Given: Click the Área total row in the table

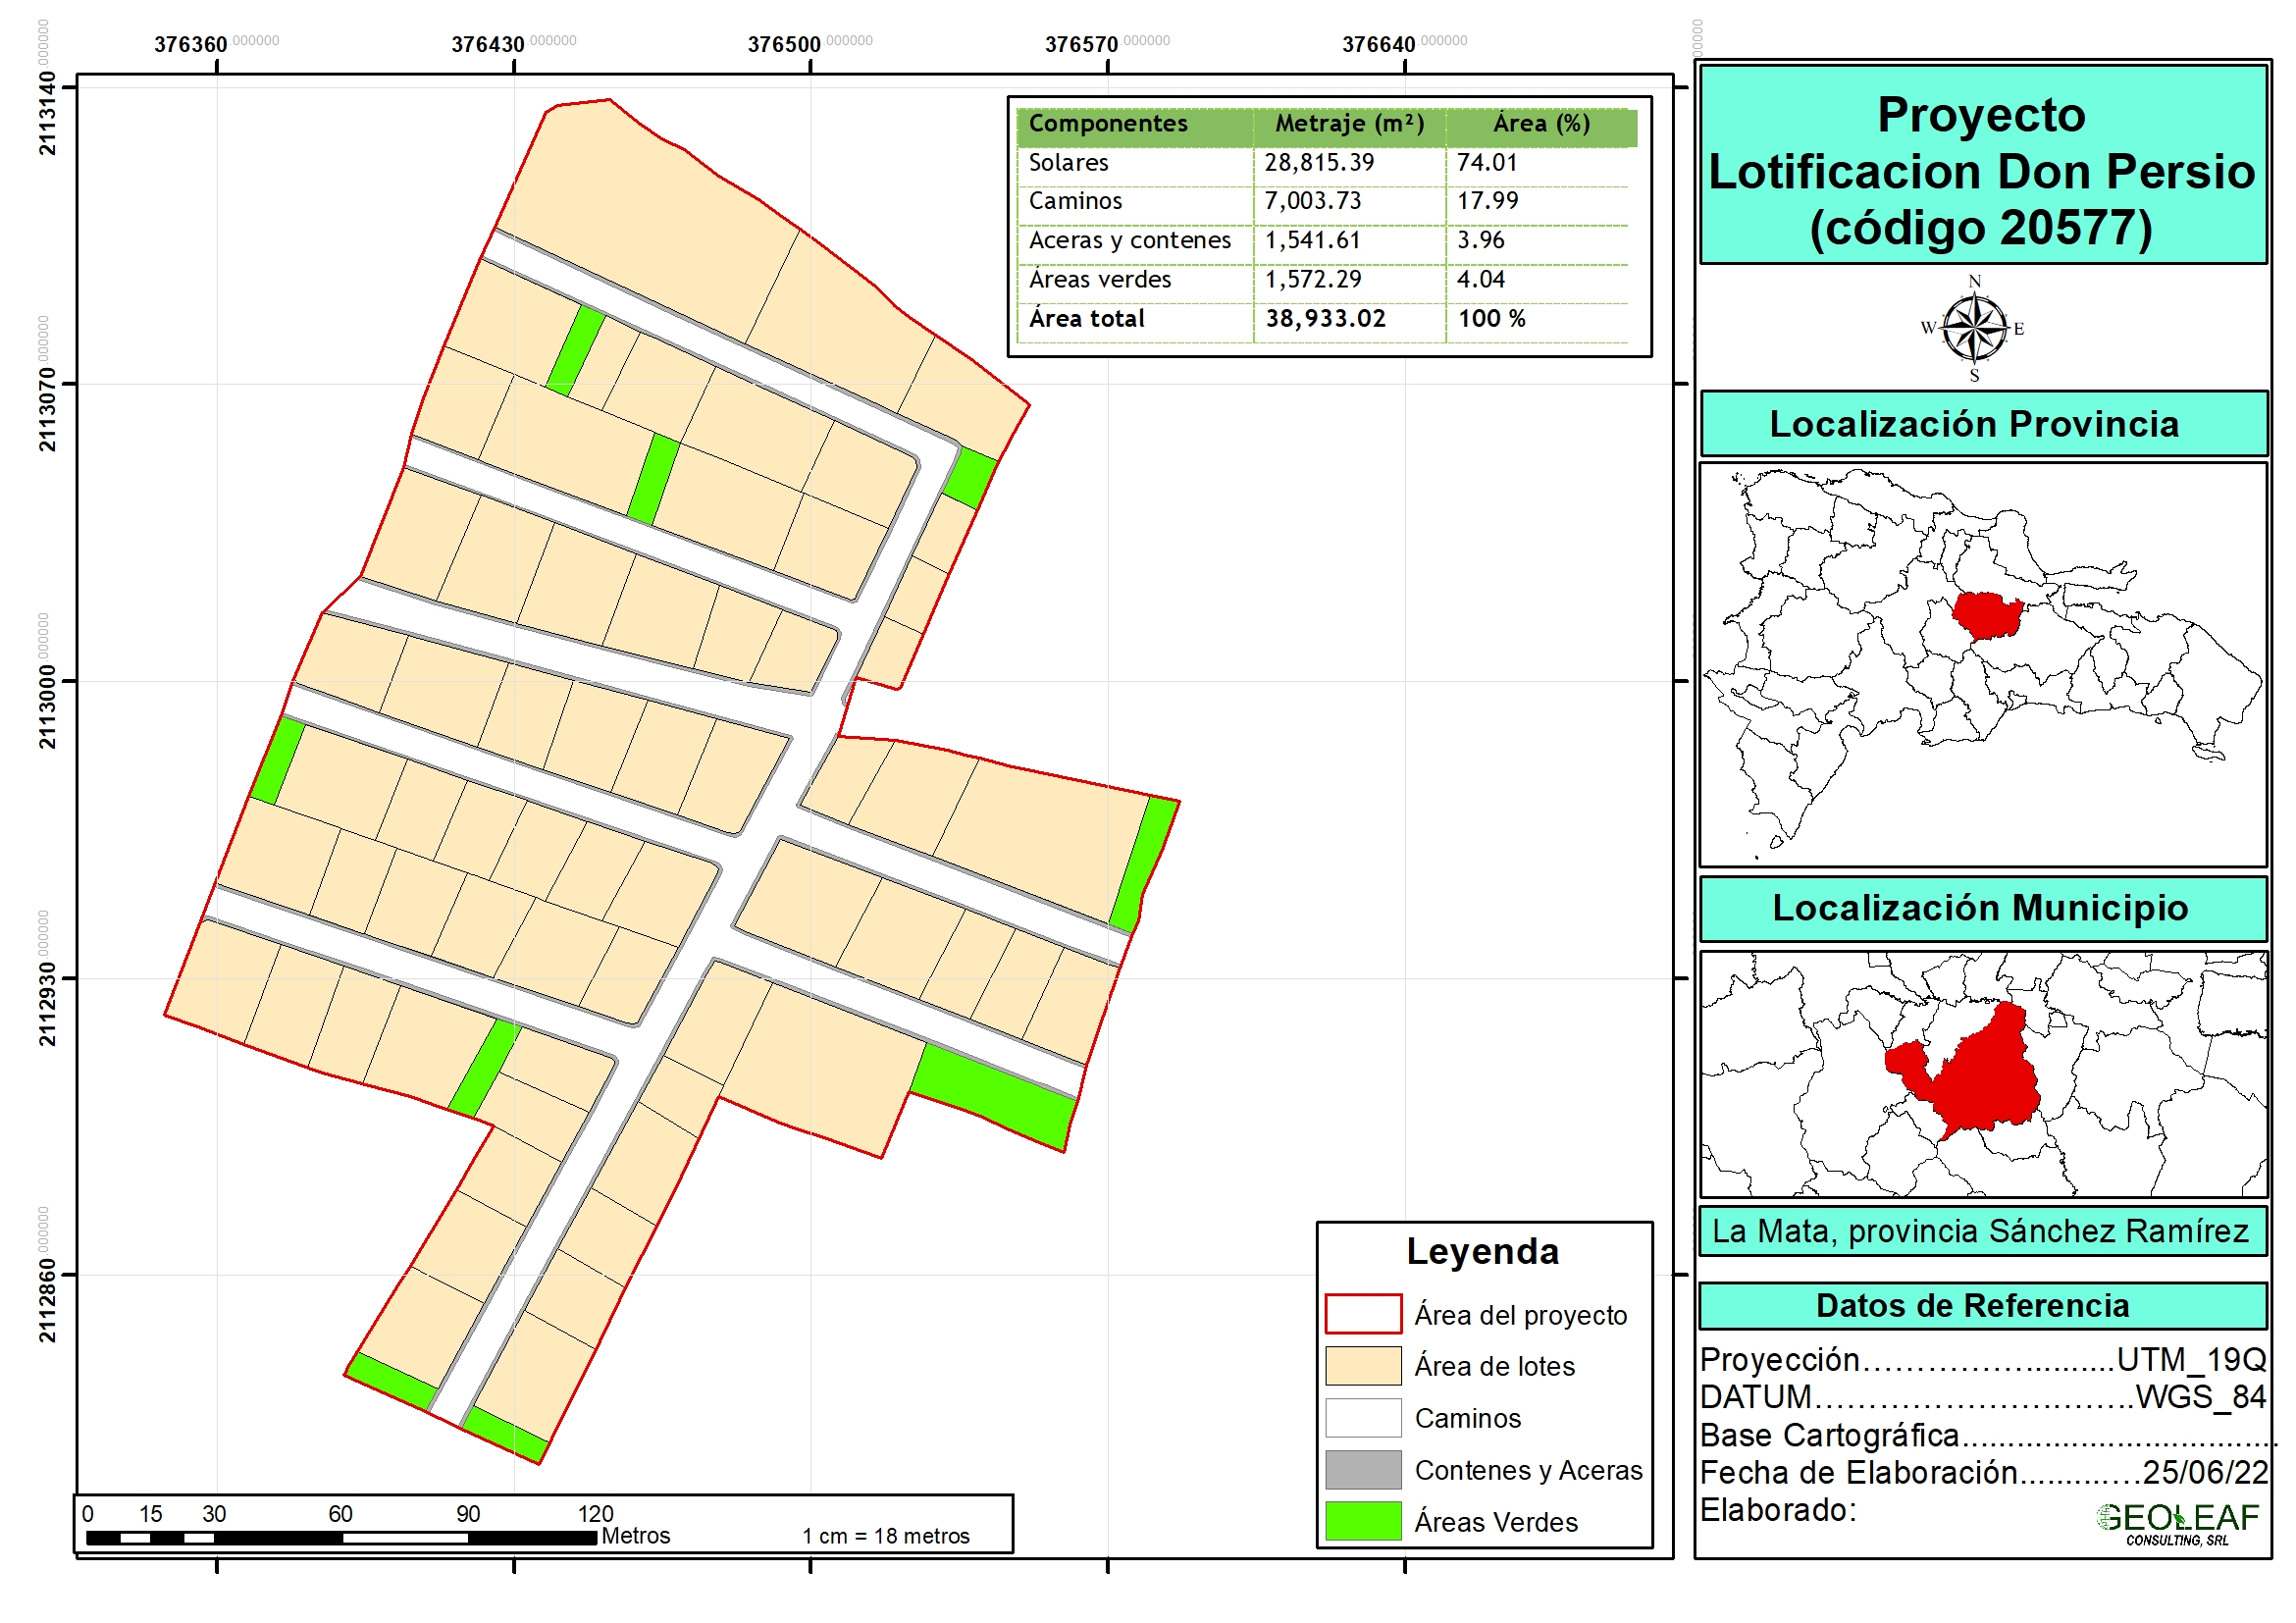Looking at the screenshot, I should point(1086,319).
